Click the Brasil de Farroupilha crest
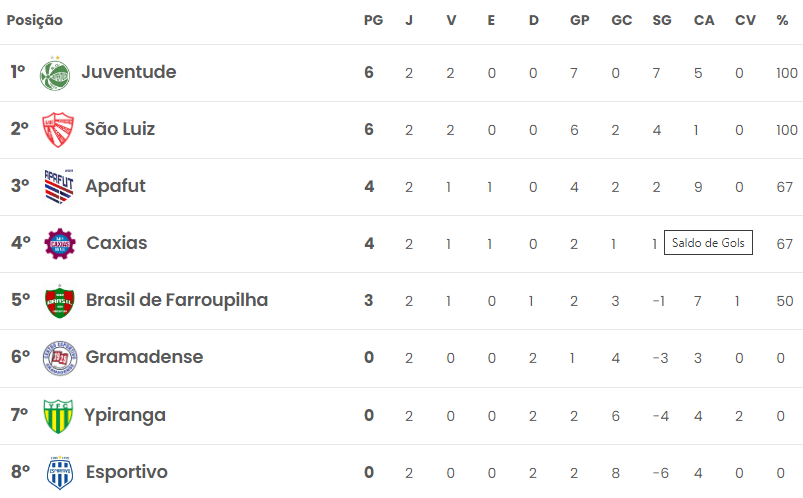Viewport: 803px width, 498px height. click(60, 301)
